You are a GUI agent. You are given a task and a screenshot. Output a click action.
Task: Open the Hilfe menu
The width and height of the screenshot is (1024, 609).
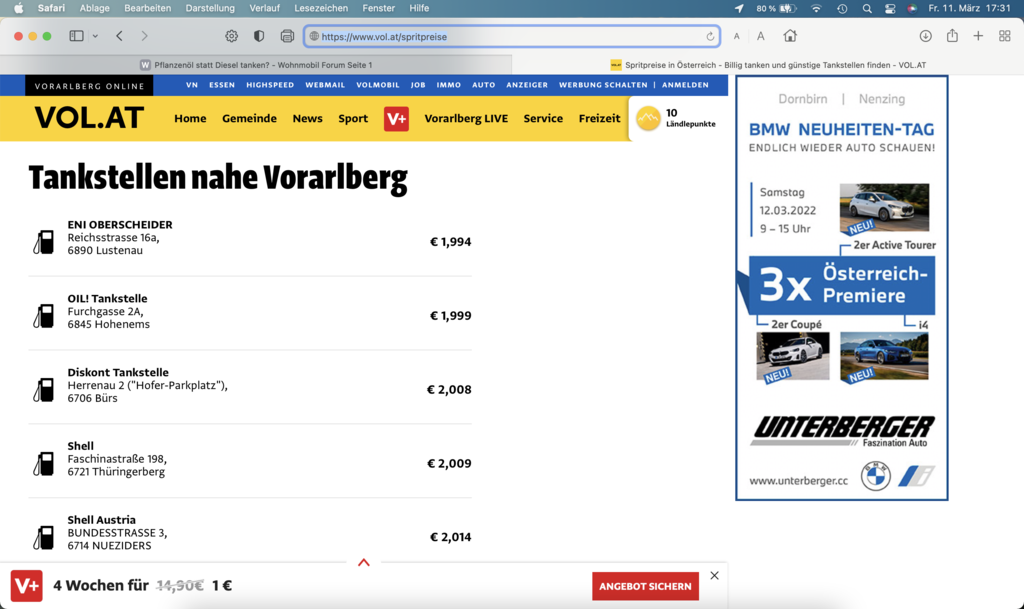click(419, 8)
